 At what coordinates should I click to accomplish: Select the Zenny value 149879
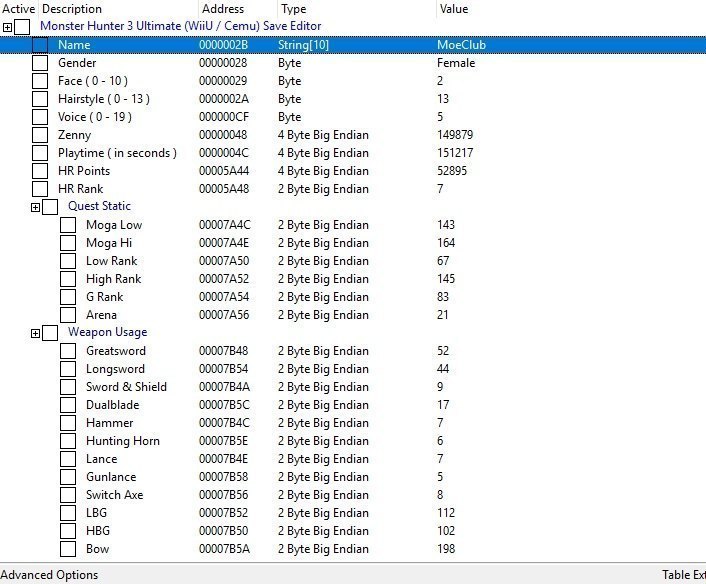455,135
